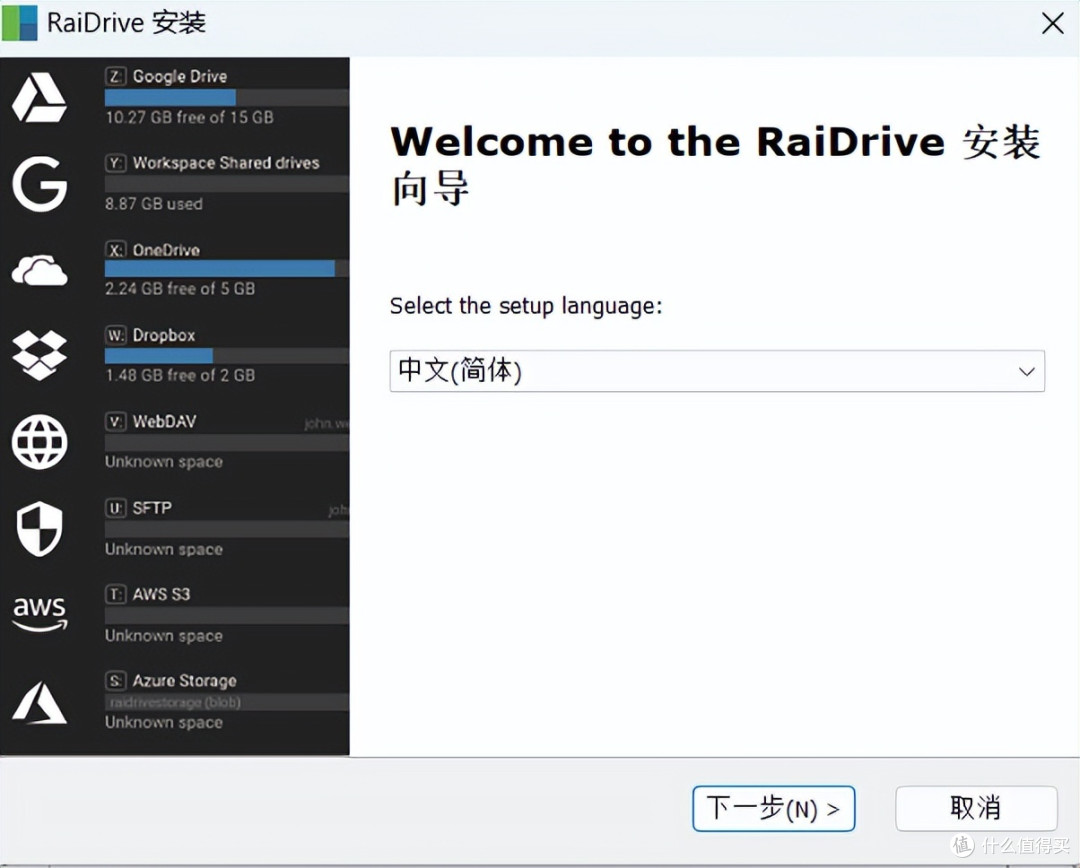The height and width of the screenshot is (868, 1080).
Task: Click the chevron on the language combo box
Action: 1027,371
